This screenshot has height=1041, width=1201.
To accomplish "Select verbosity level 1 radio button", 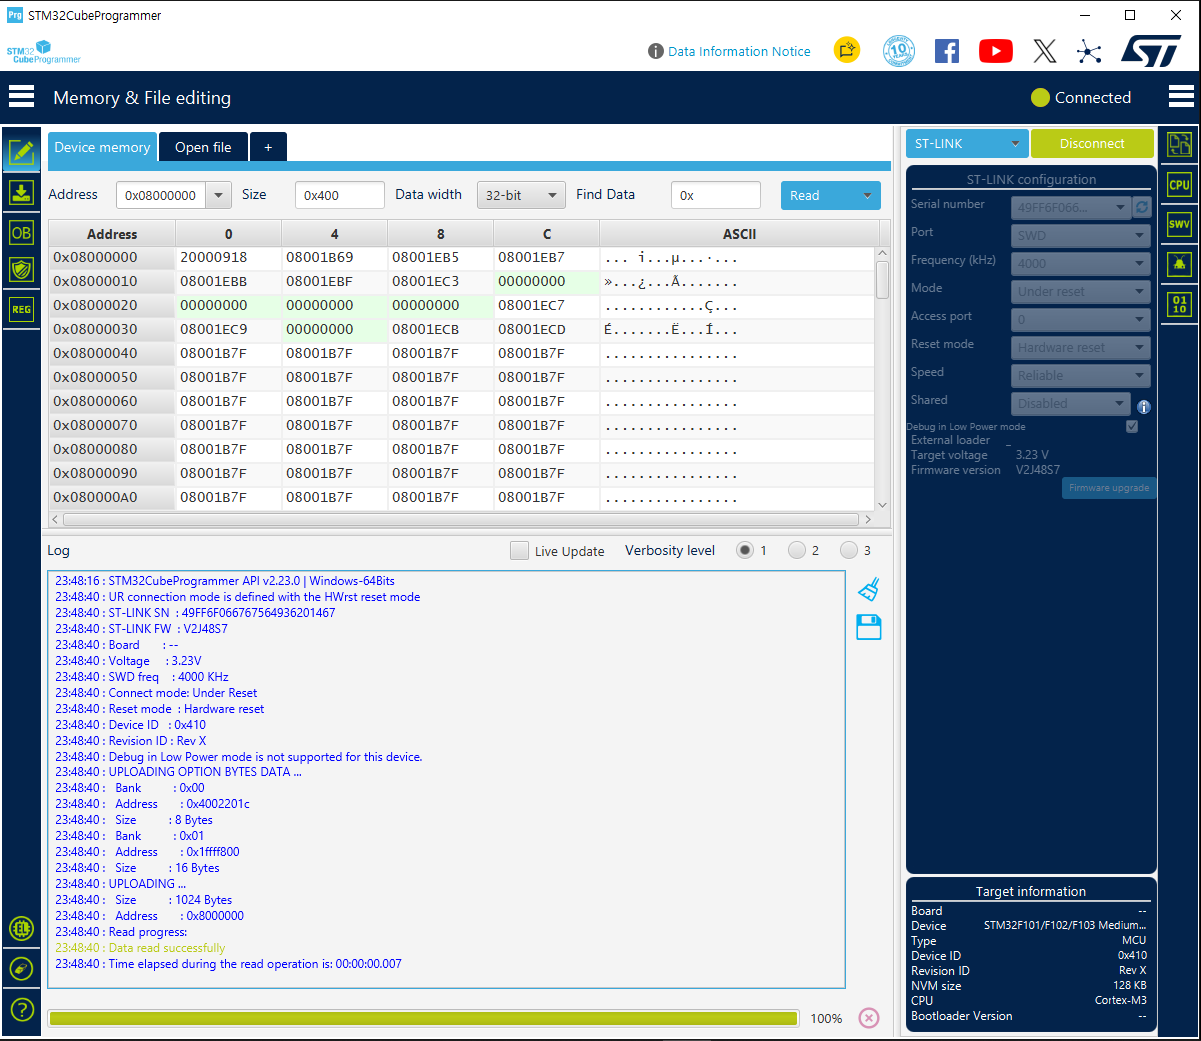I will [745, 550].
